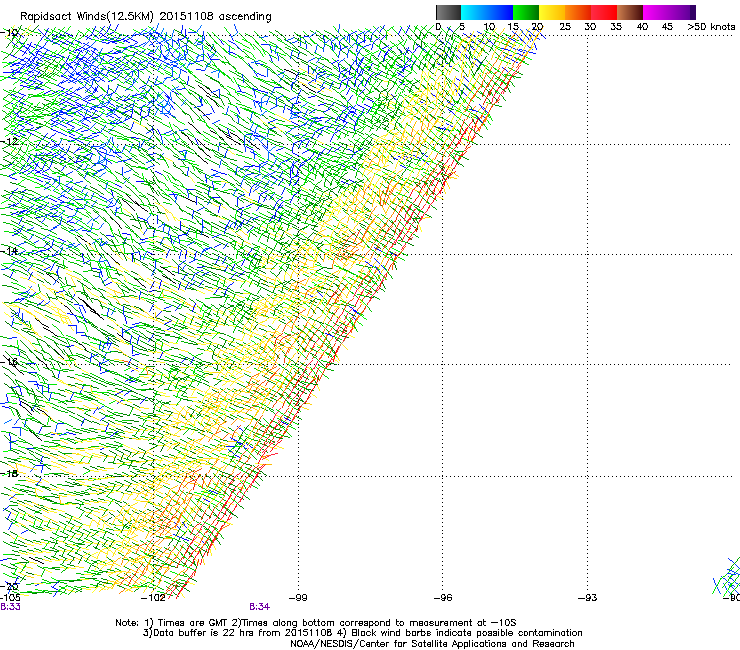Click the purple '8:34' time stamp
Image resolution: width=740 pixels, height=650 pixels.
[260, 607]
